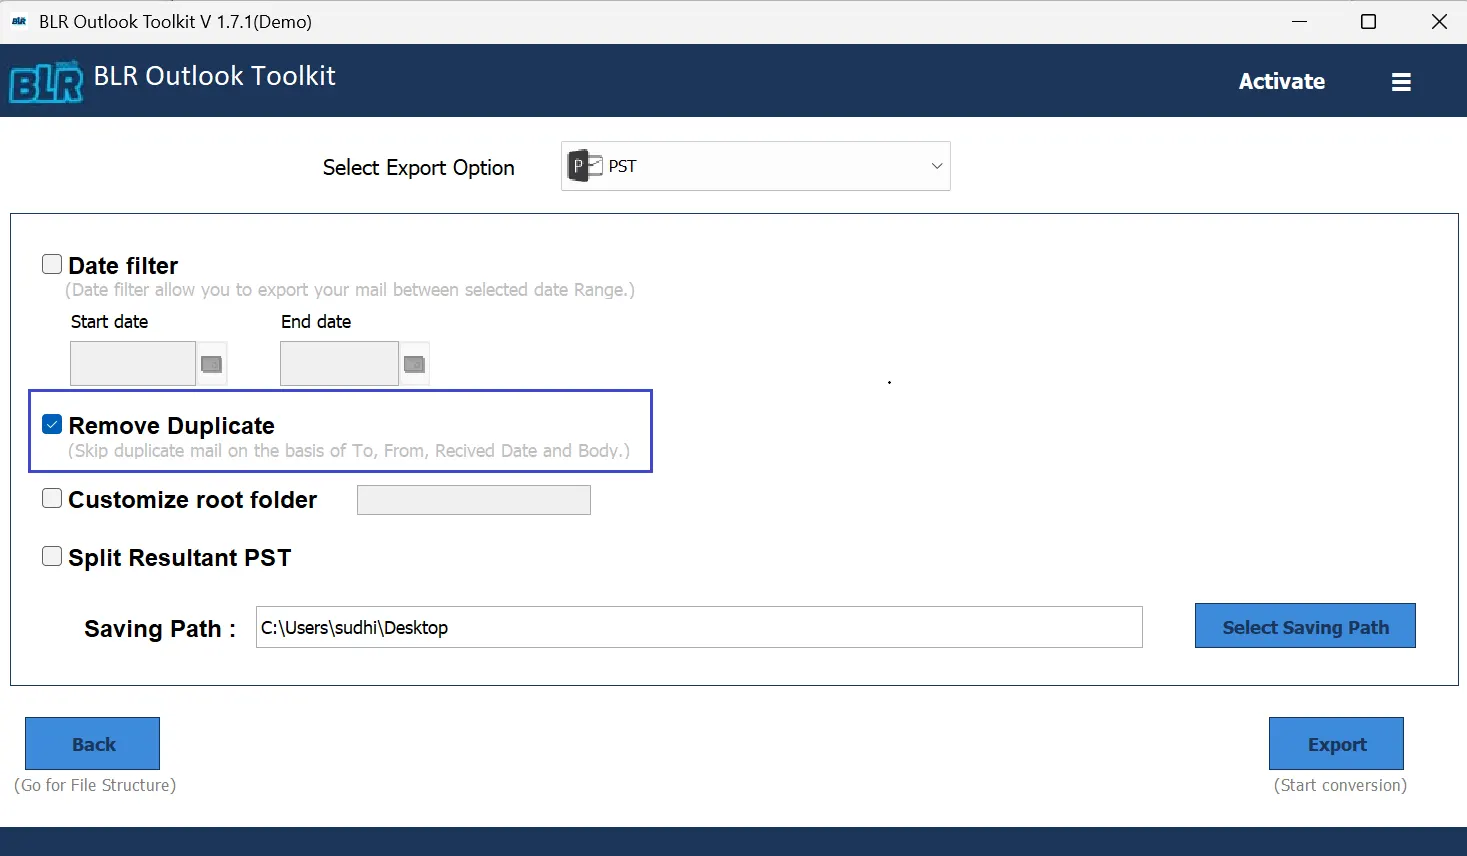The width and height of the screenshot is (1467, 856).
Task: Open the End date calendar picker
Action: 414,364
